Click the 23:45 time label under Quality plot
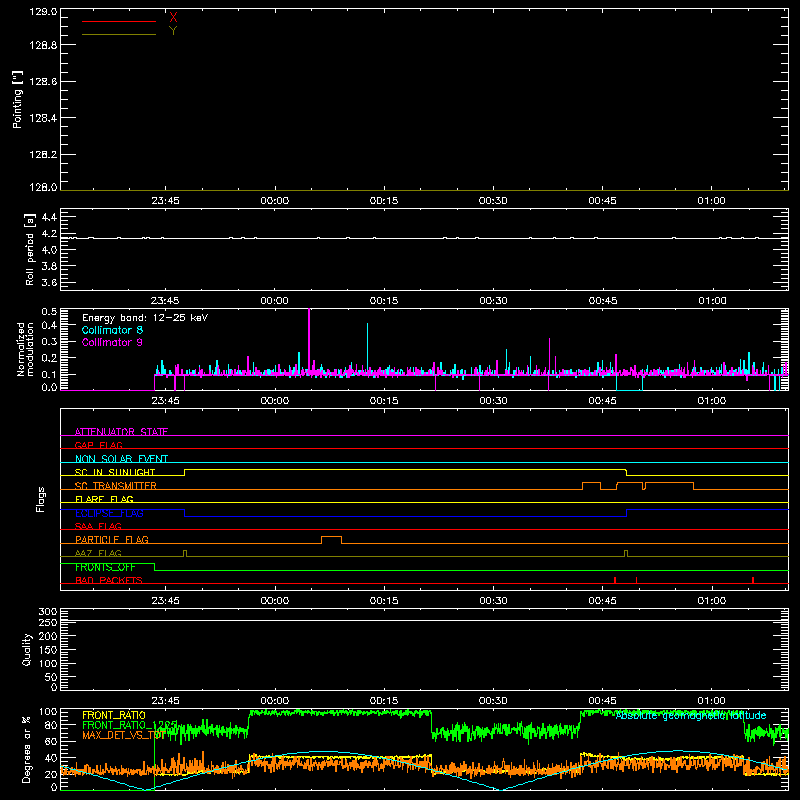The width and height of the screenshot is (800, 800). pos(165,701)
